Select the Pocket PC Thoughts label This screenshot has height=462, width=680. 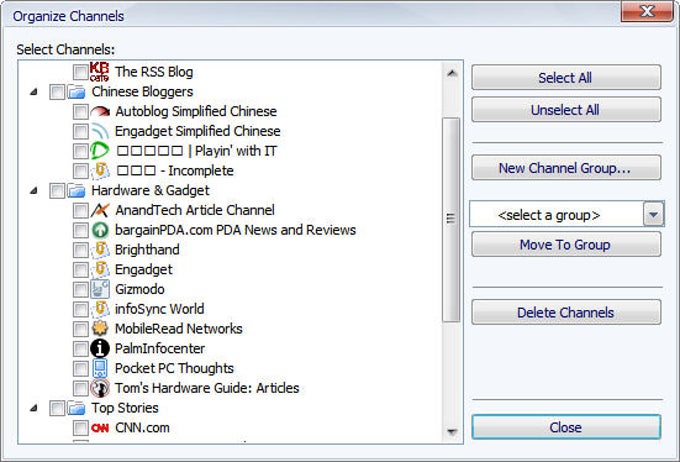174,368
